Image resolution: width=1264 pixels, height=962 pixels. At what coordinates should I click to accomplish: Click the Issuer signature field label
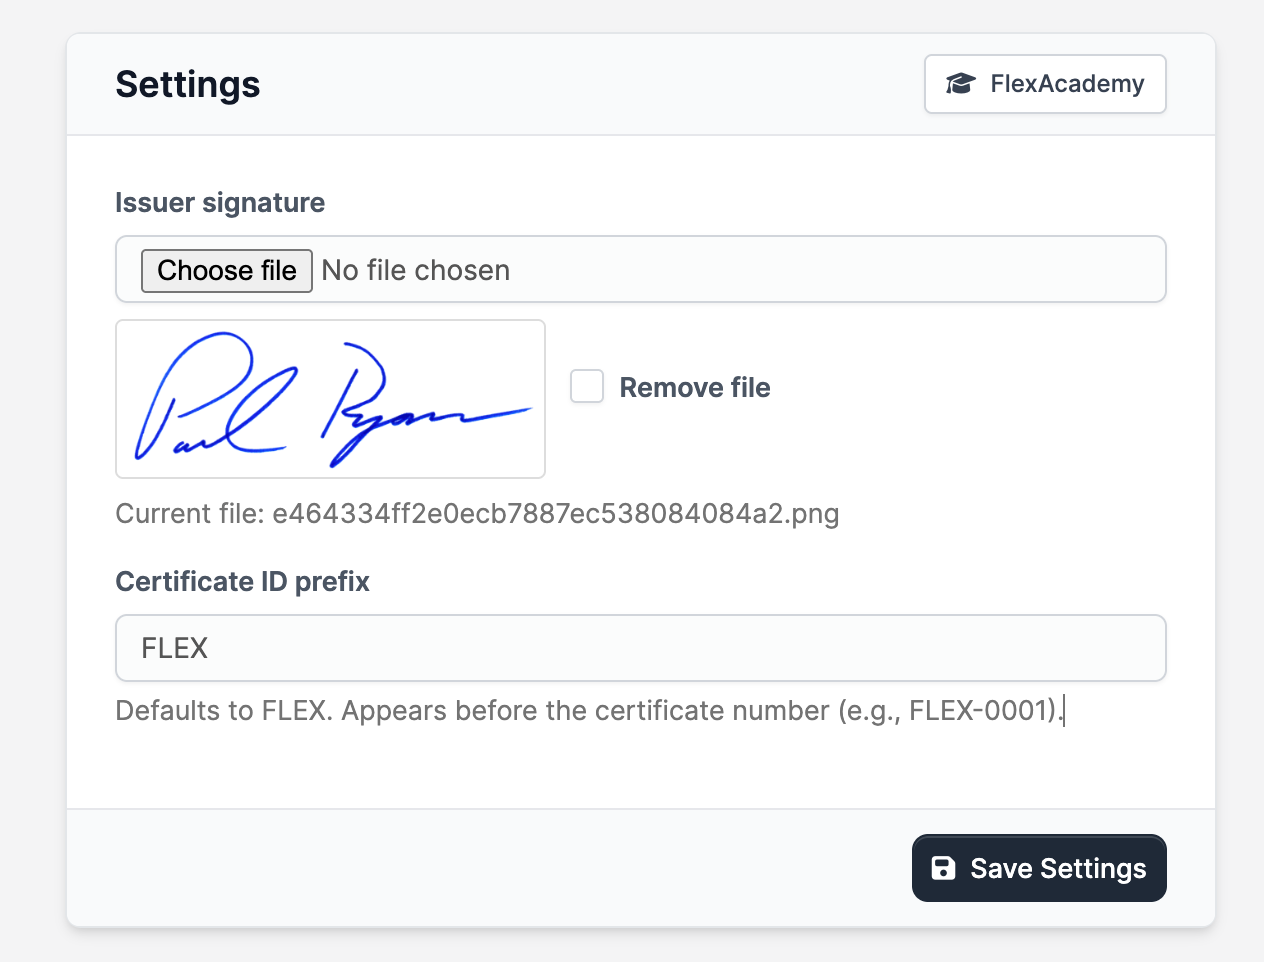220,203
